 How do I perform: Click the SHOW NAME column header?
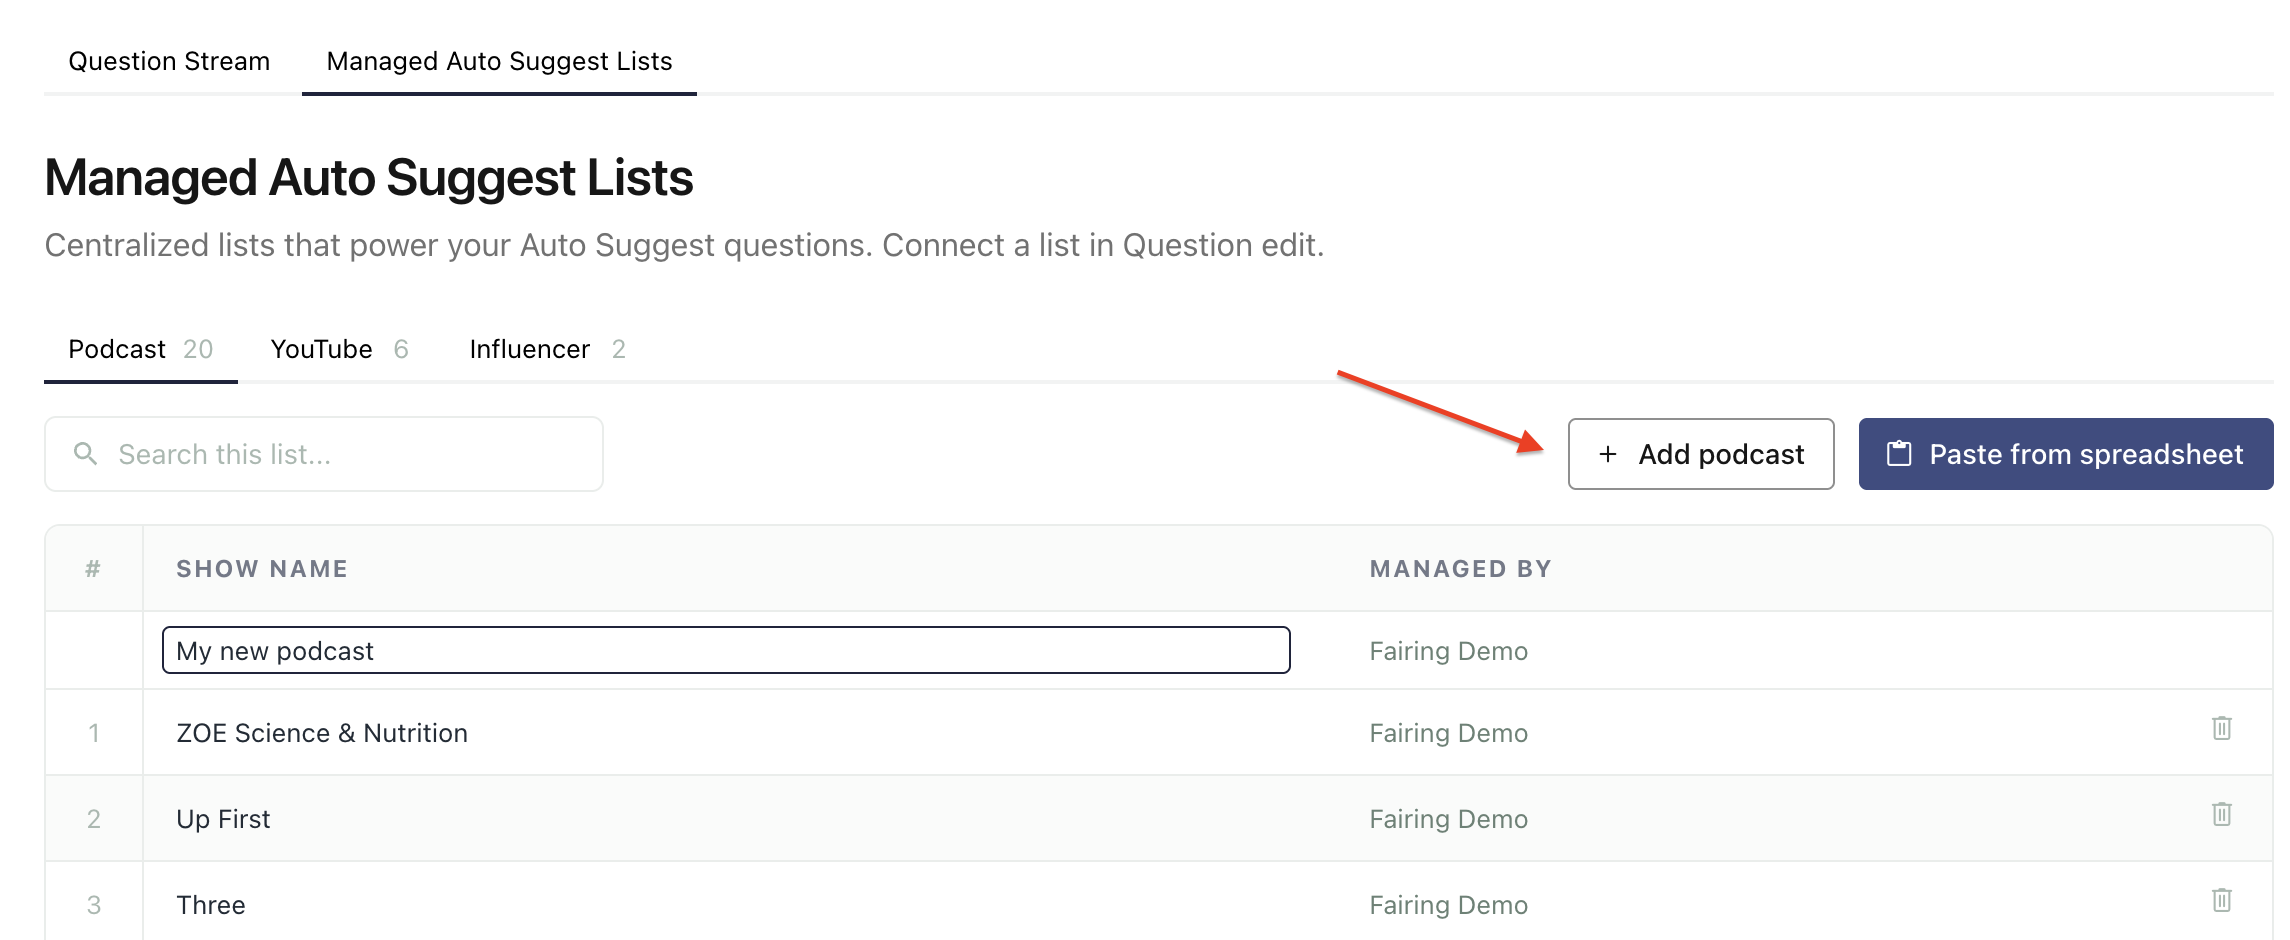click(x=262, y=569)
